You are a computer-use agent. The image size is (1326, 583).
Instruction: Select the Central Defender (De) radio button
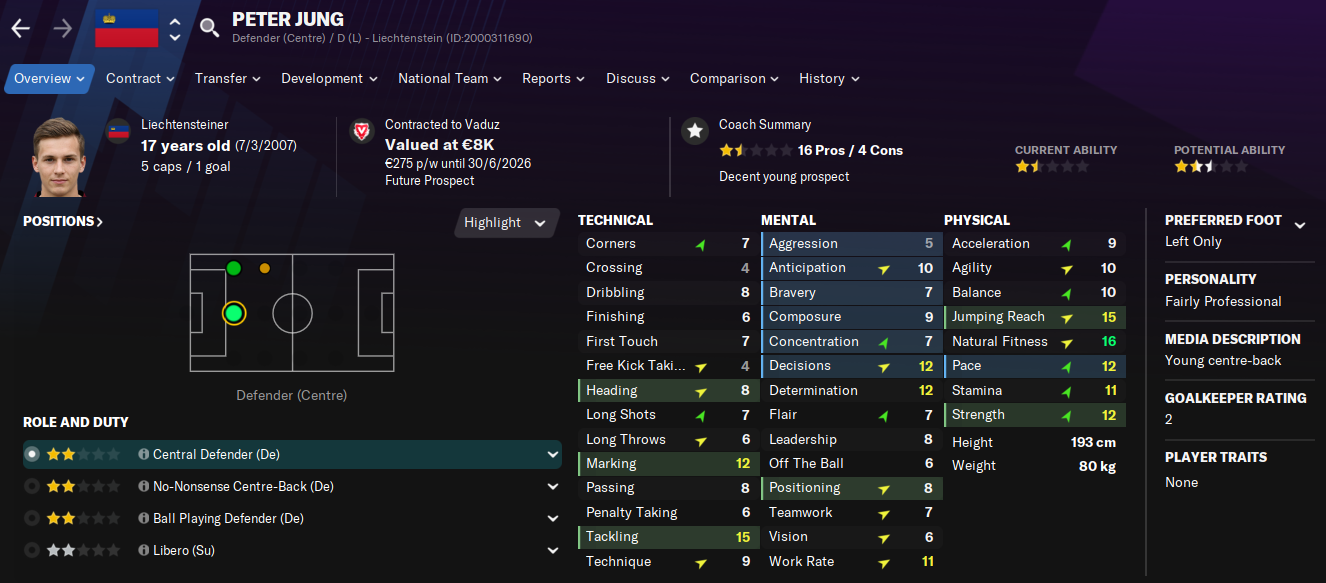(32, 454)
